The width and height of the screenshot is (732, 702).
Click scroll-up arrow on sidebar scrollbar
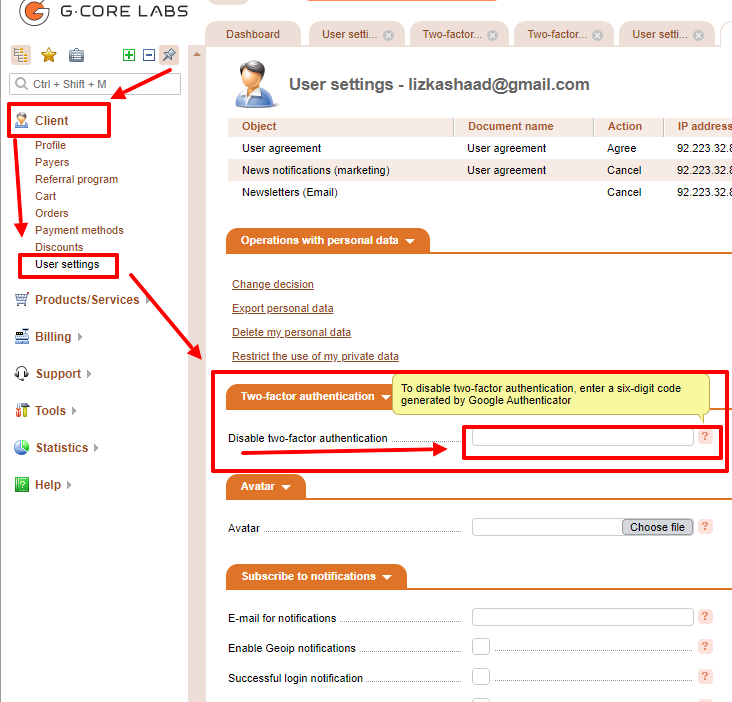197,55
